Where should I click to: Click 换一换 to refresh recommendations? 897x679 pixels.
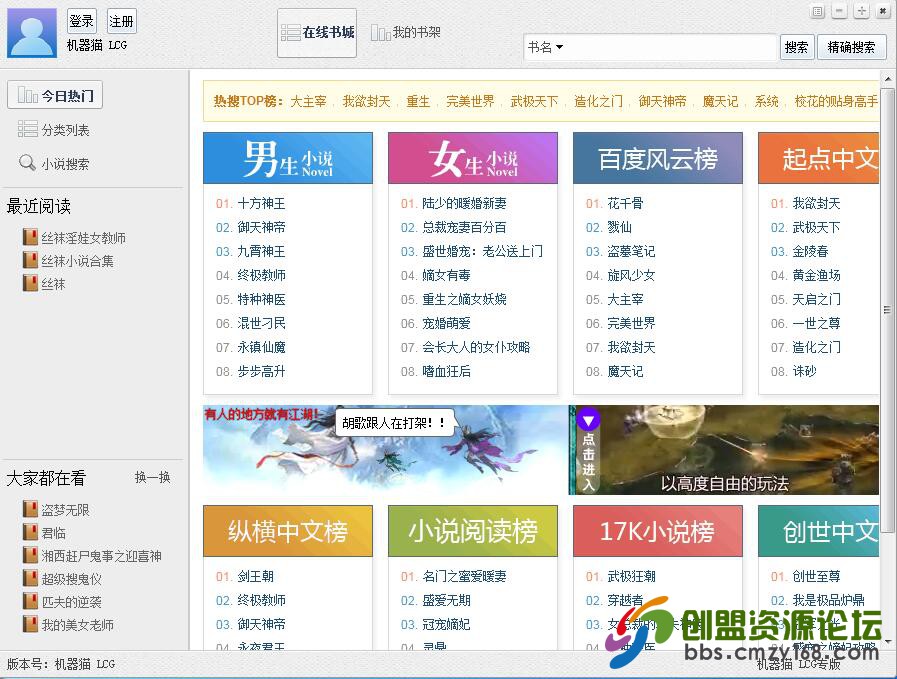[x=152, y=477]
